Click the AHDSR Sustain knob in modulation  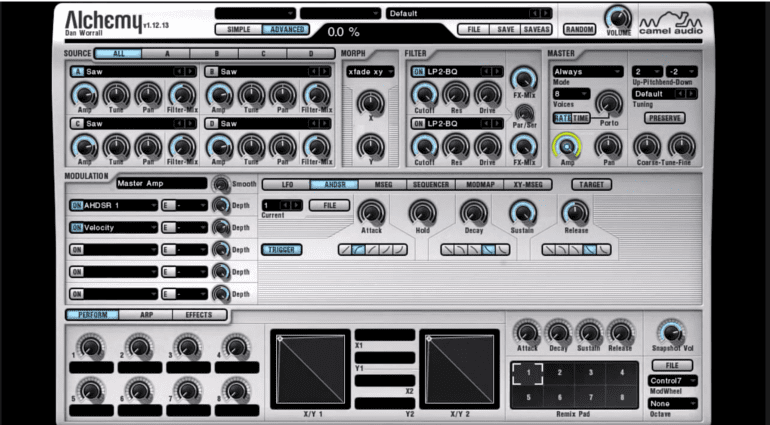coord(523,212)
